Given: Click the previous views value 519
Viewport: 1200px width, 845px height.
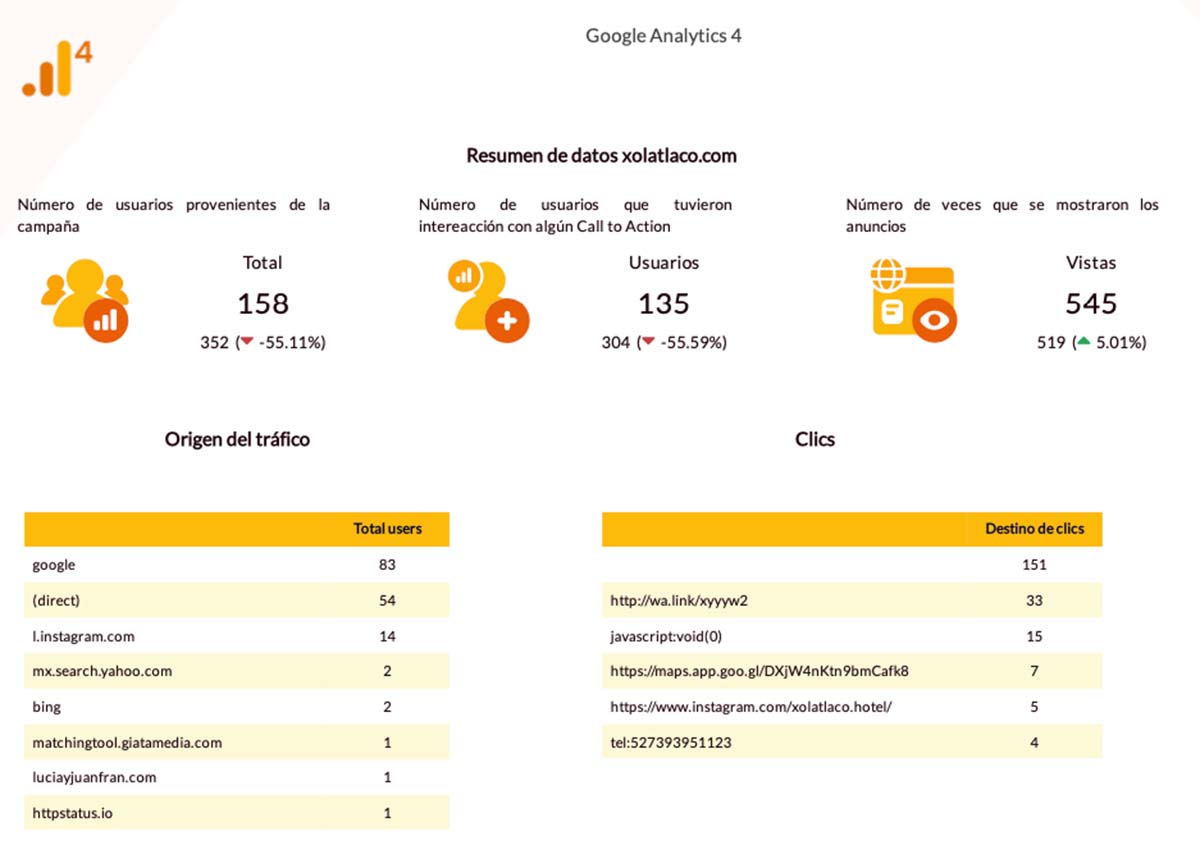Looking at the screenshot, I should click(x=1051, y=342).
